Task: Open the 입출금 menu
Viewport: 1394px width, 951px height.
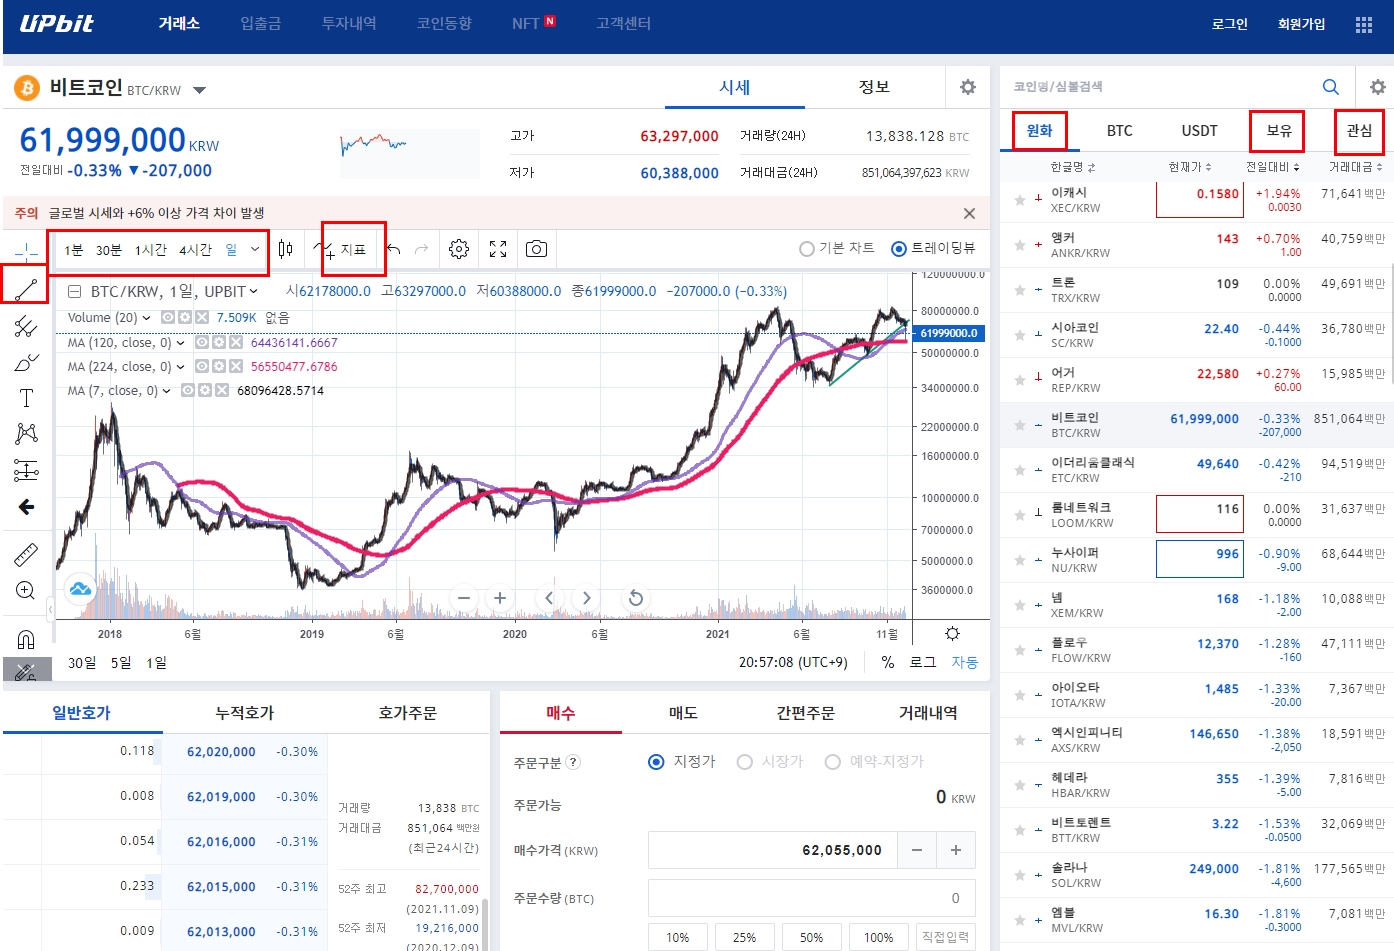Action: pyautogui.click(x=261, y=23)
